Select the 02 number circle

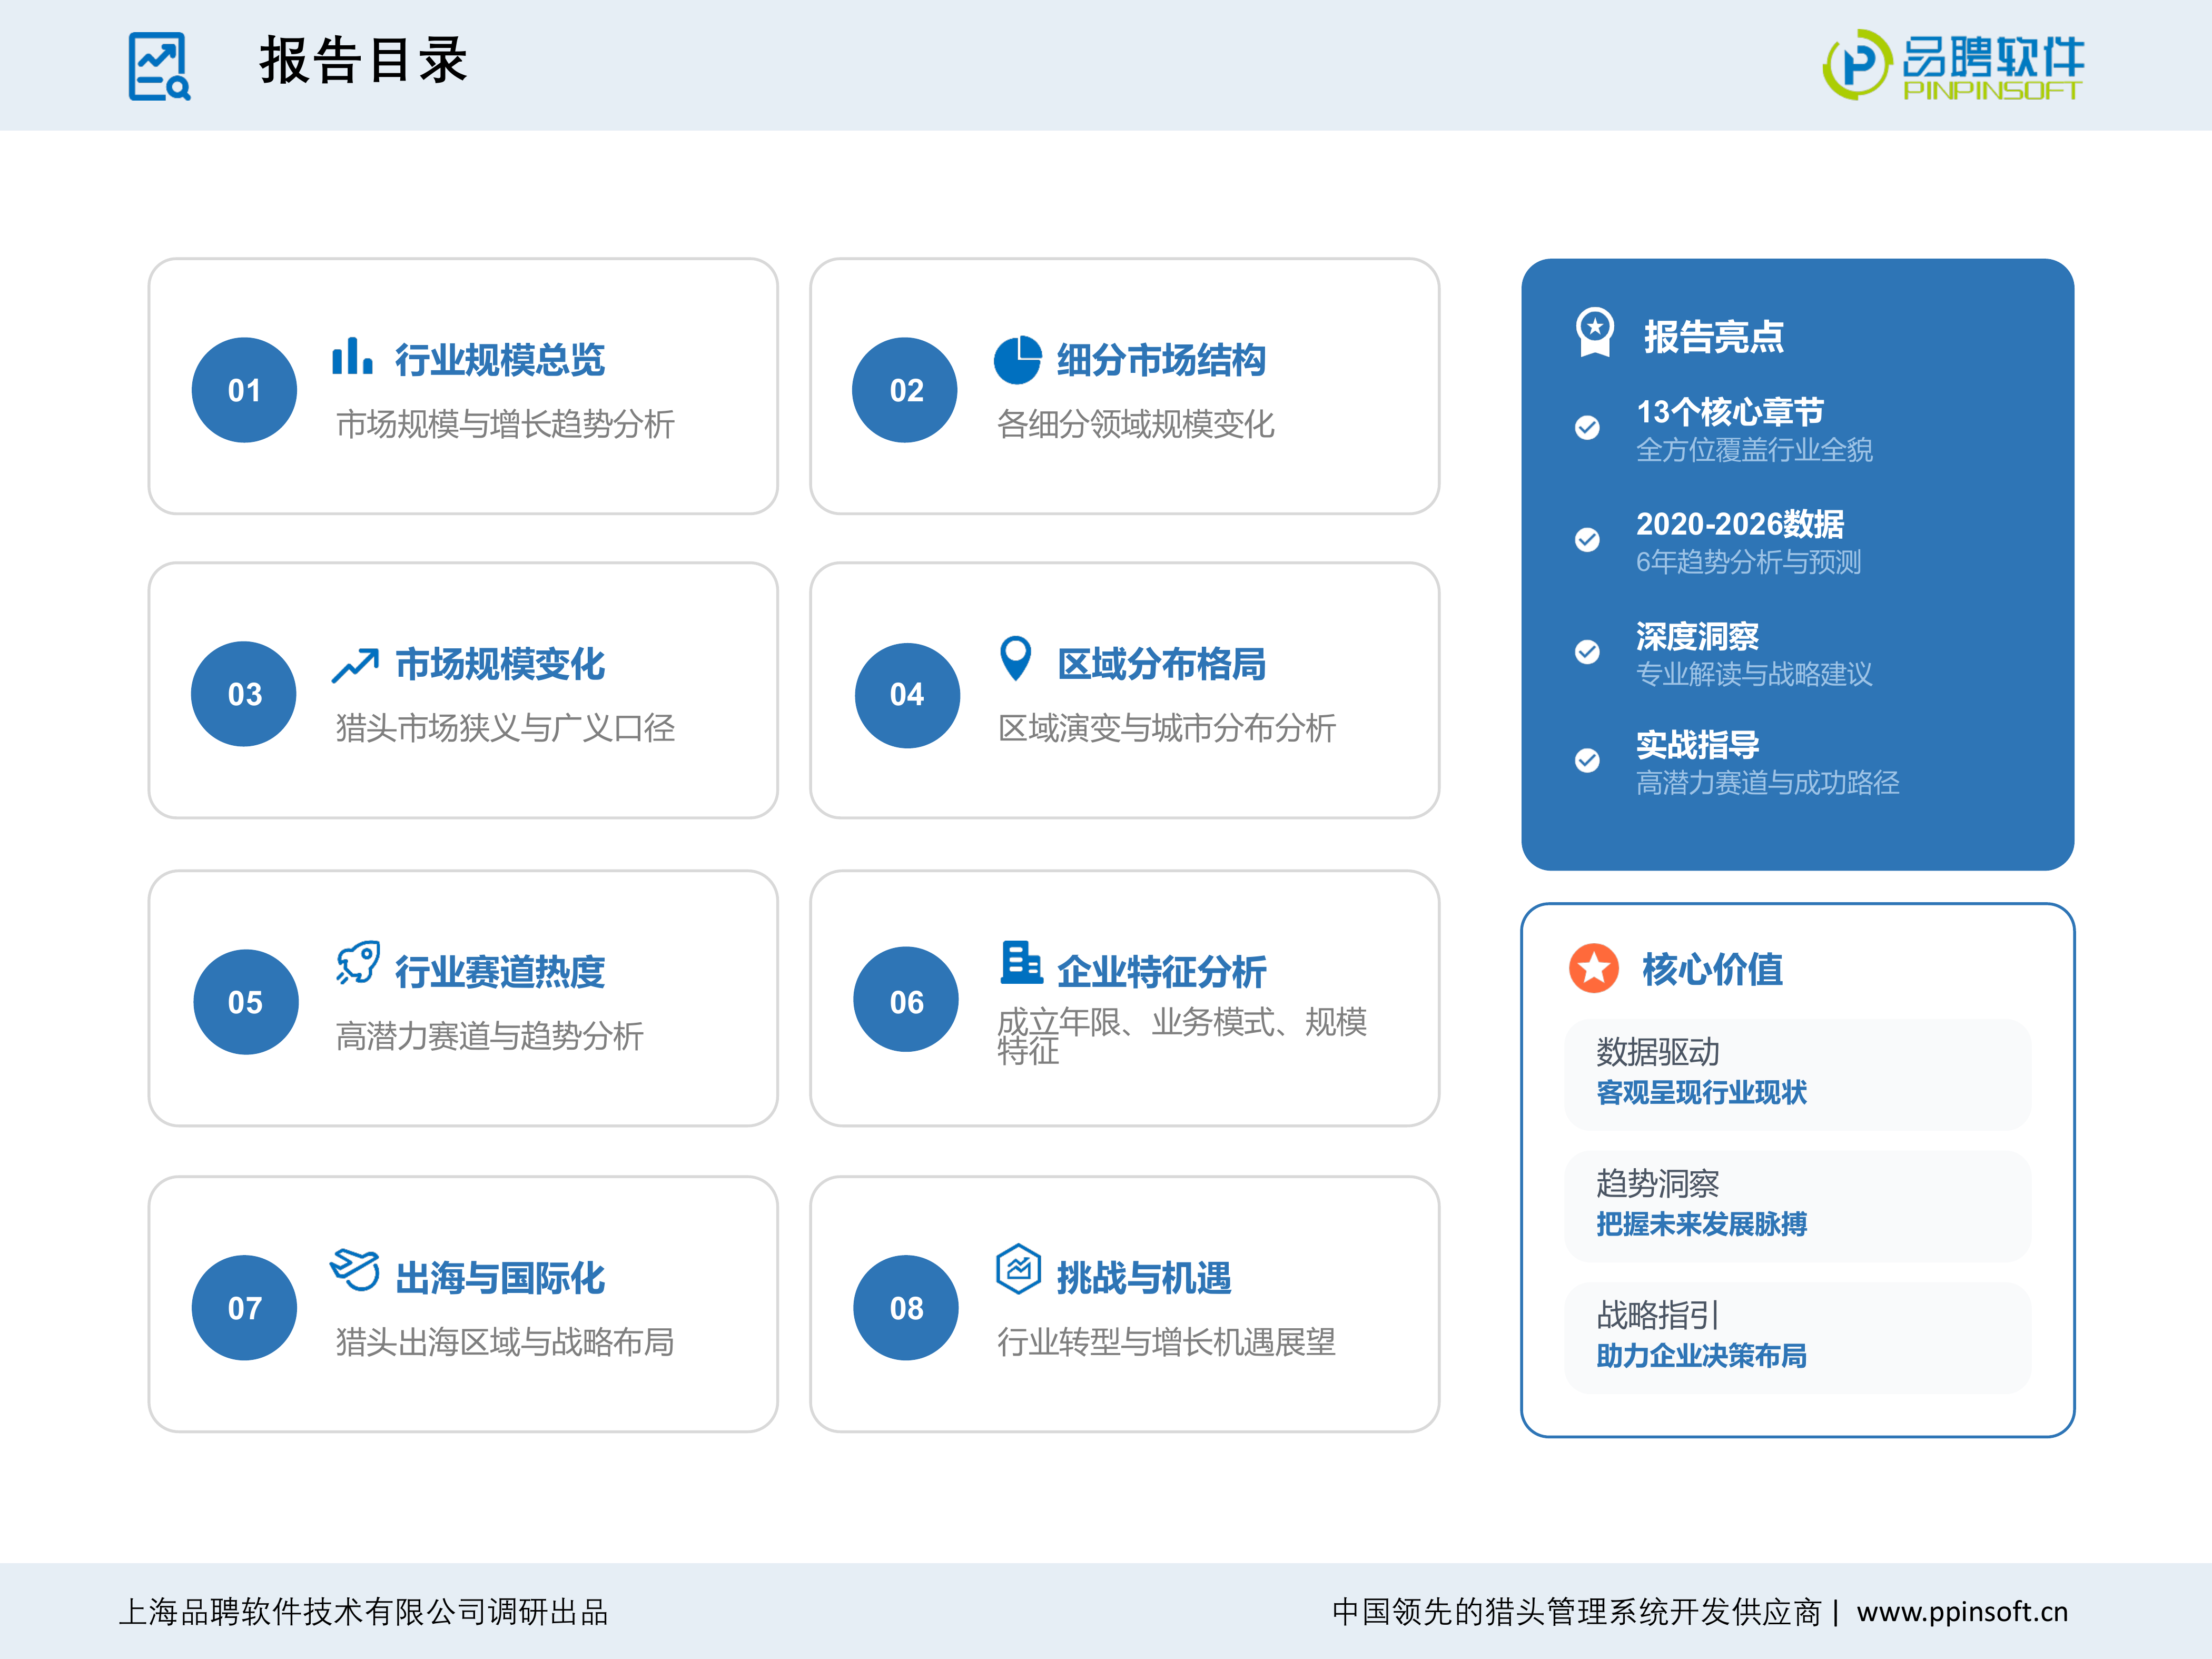click(x=905, y=390)
